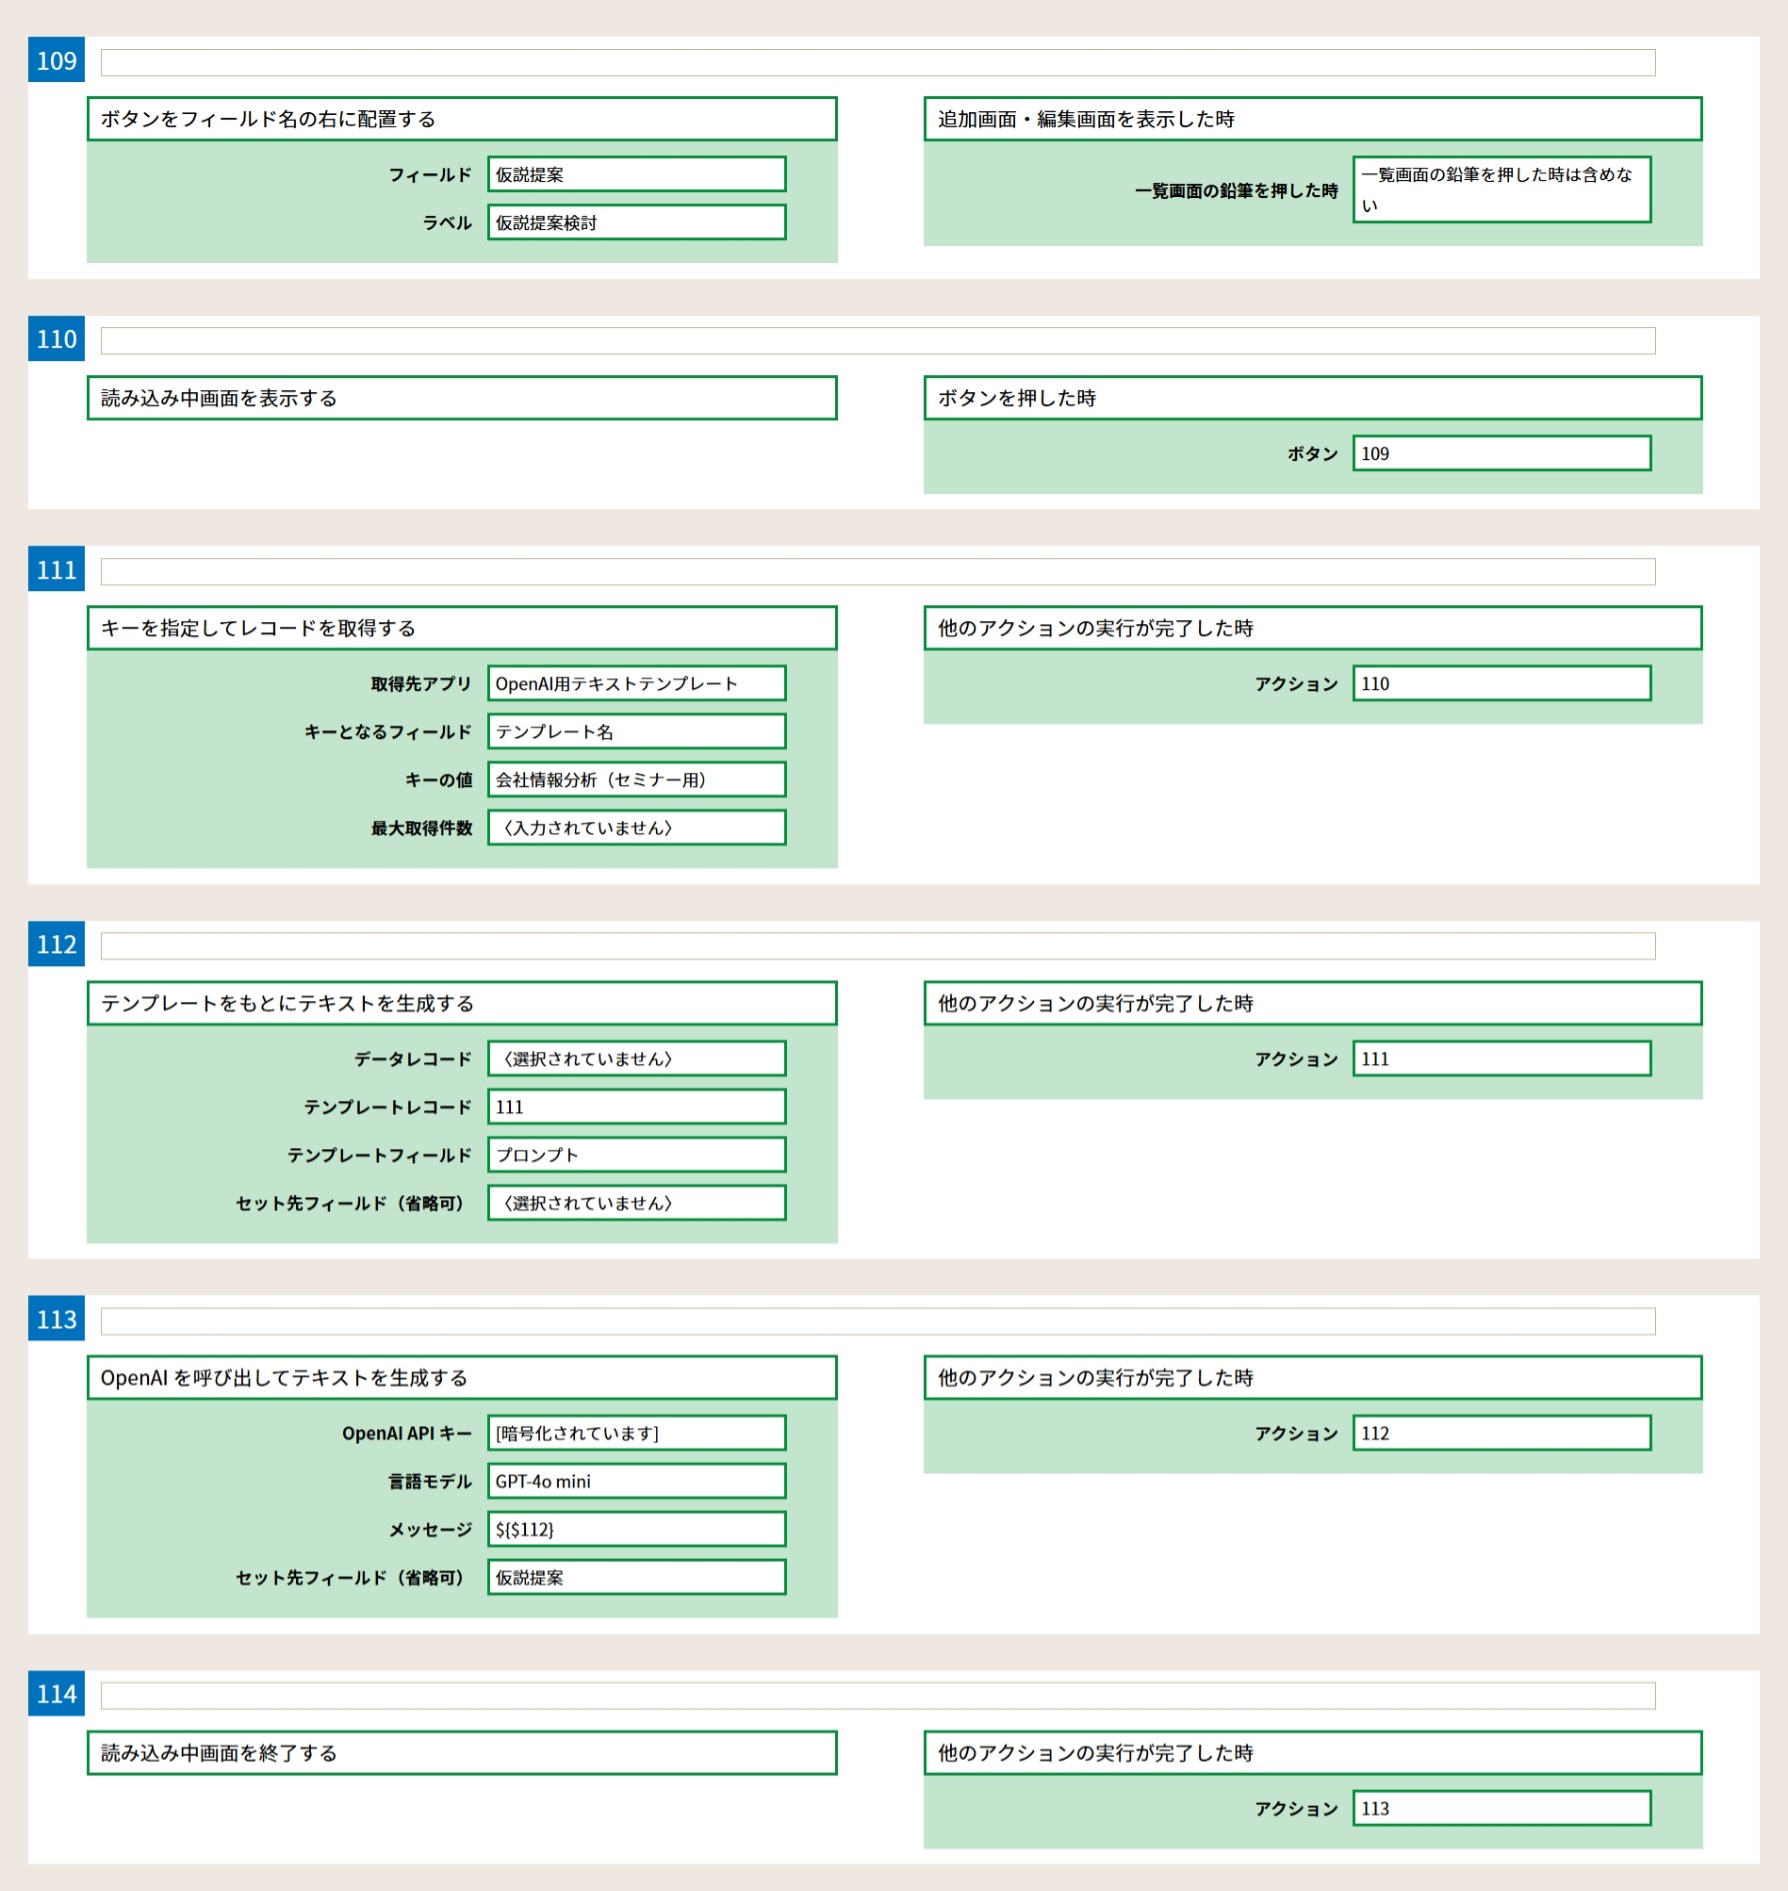This screenshot has width=1788, height=1891.
Task: Open the 追加画面・編集画面を表示した時 condition header
Action: [1312, 119]
